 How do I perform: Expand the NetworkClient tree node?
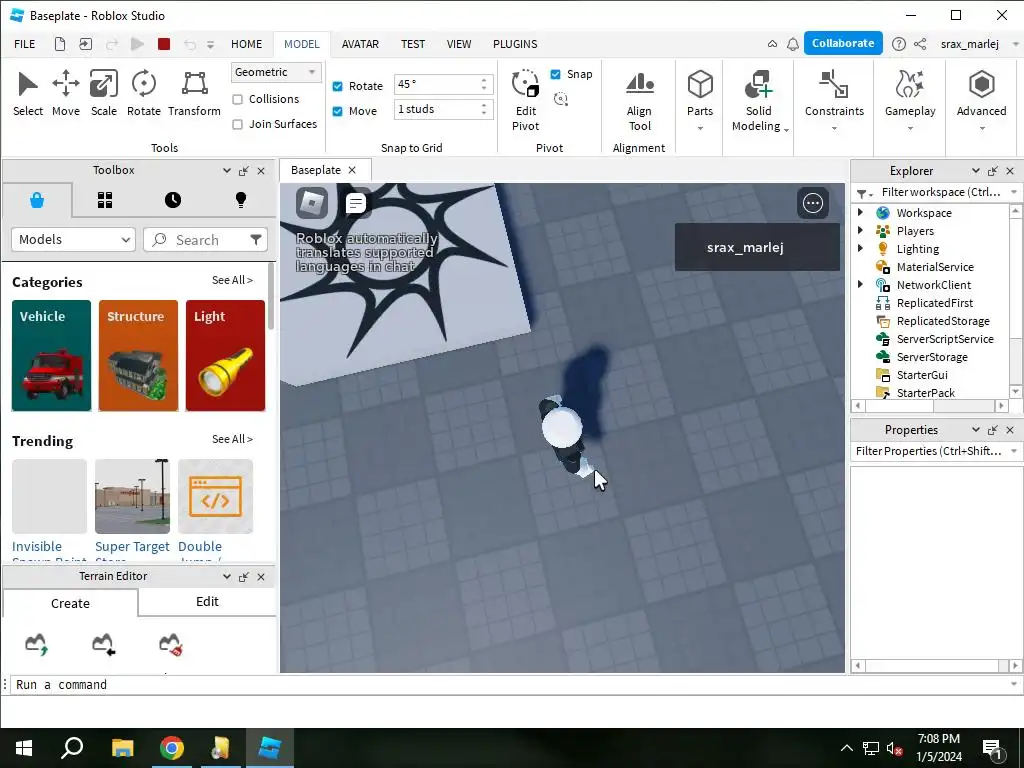860,284
